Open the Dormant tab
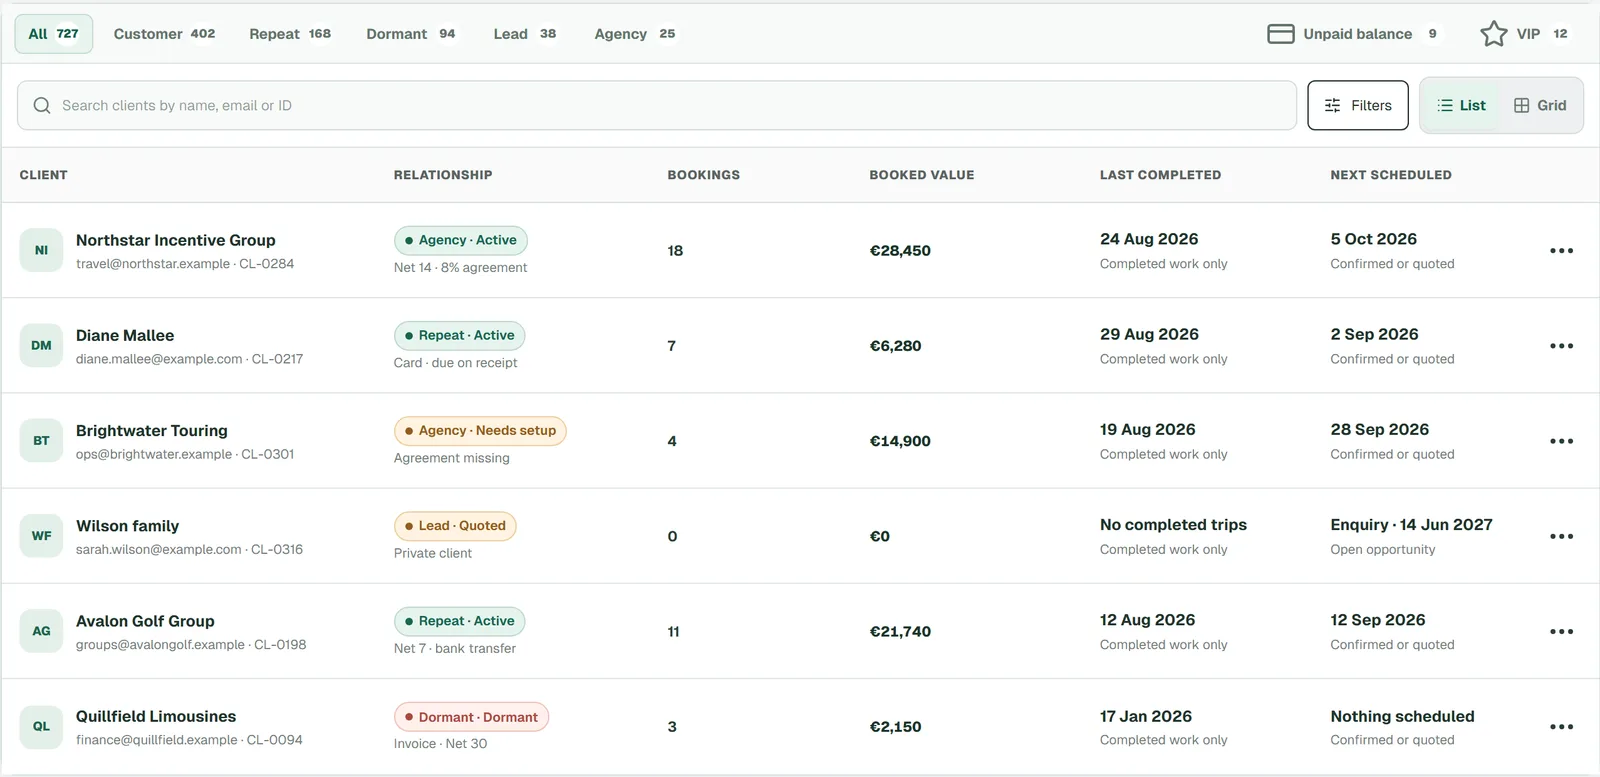1600x777 pixels. (x=411, y=34)
